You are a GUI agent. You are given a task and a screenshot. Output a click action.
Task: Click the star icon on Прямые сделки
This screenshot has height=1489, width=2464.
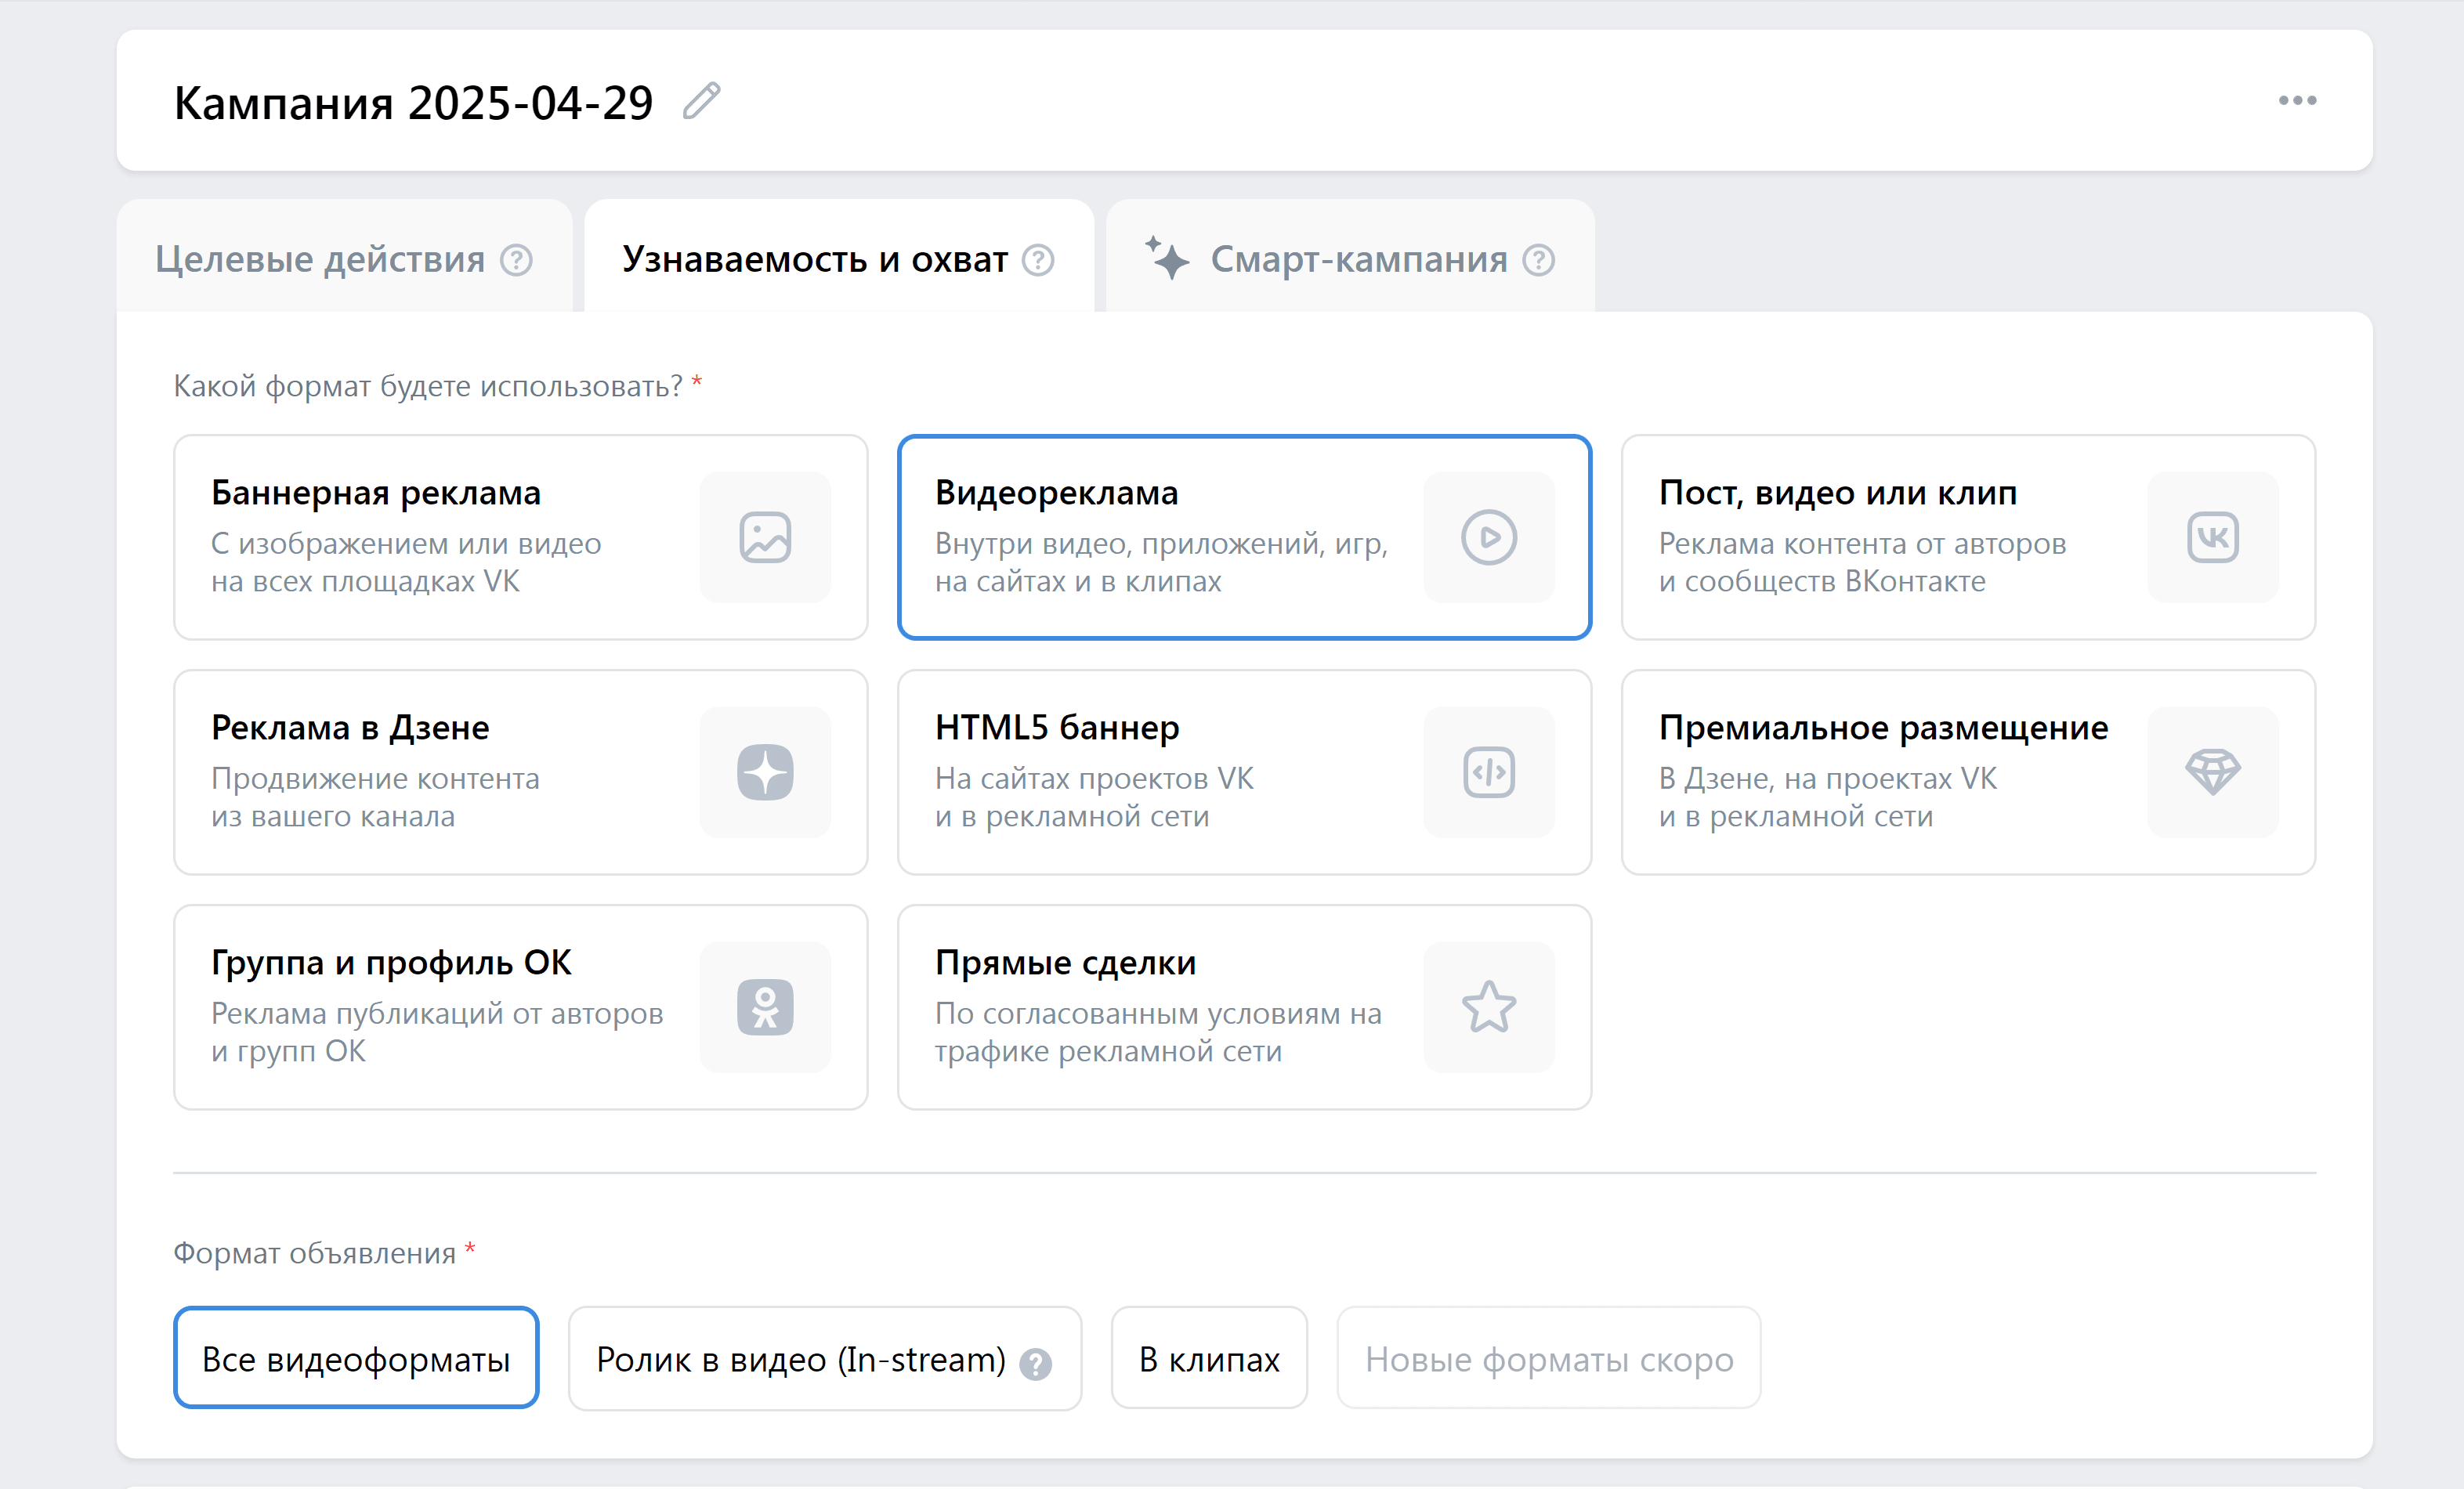click(1489, 1007)
